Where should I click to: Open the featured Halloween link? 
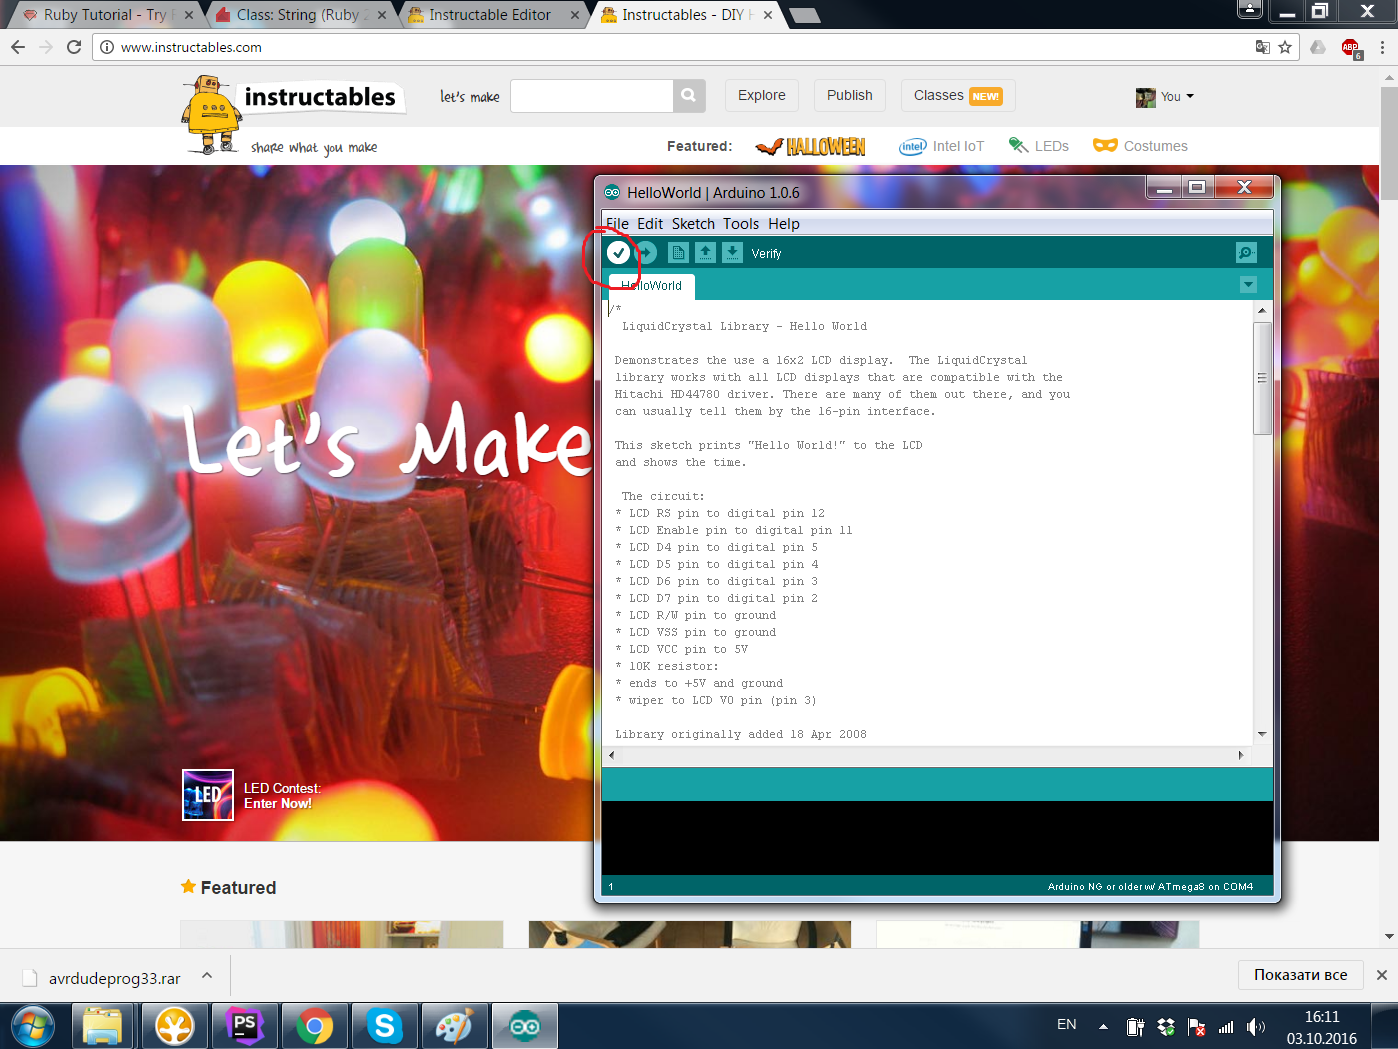pos(811,147)
